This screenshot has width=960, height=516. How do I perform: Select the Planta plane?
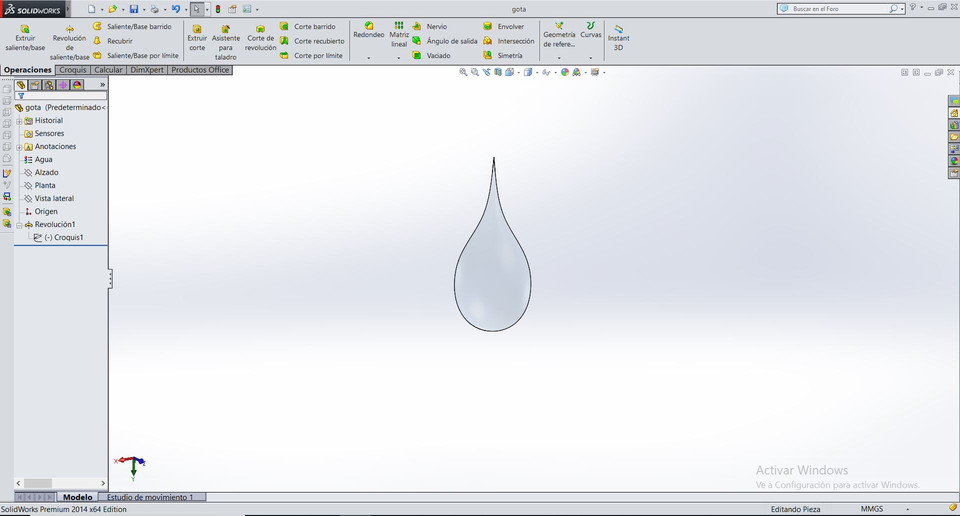40,185
